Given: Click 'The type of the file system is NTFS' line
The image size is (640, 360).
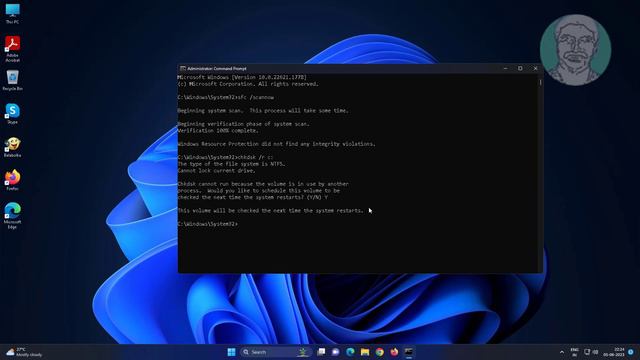Looking at the screenshot, I should tap(231, 164).
